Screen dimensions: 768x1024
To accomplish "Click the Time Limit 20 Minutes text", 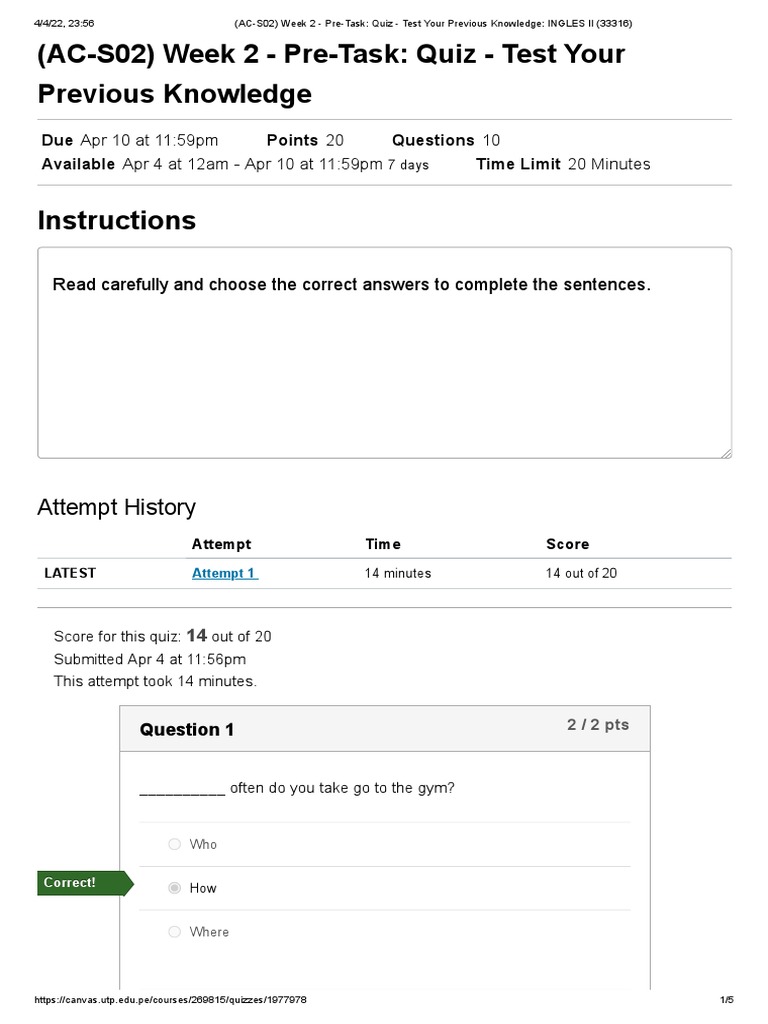I will pyautogui.click(x=563, y=164).
